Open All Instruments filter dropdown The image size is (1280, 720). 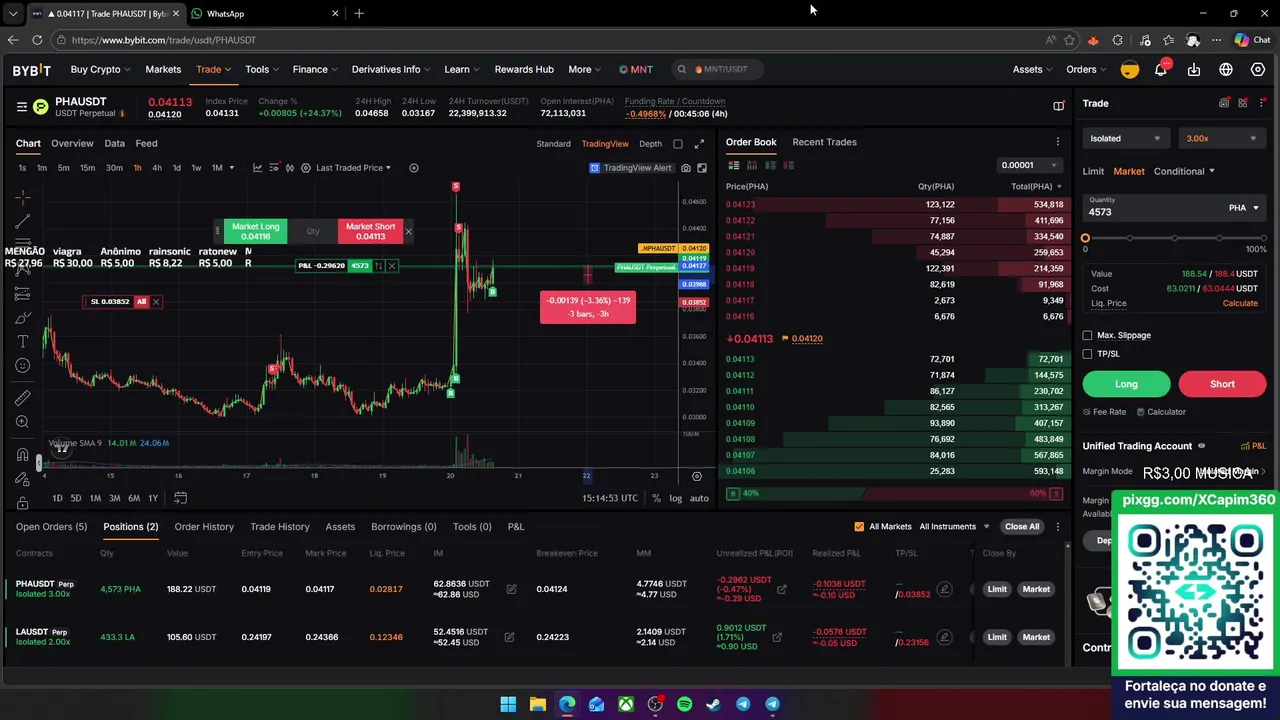[954, 527]
